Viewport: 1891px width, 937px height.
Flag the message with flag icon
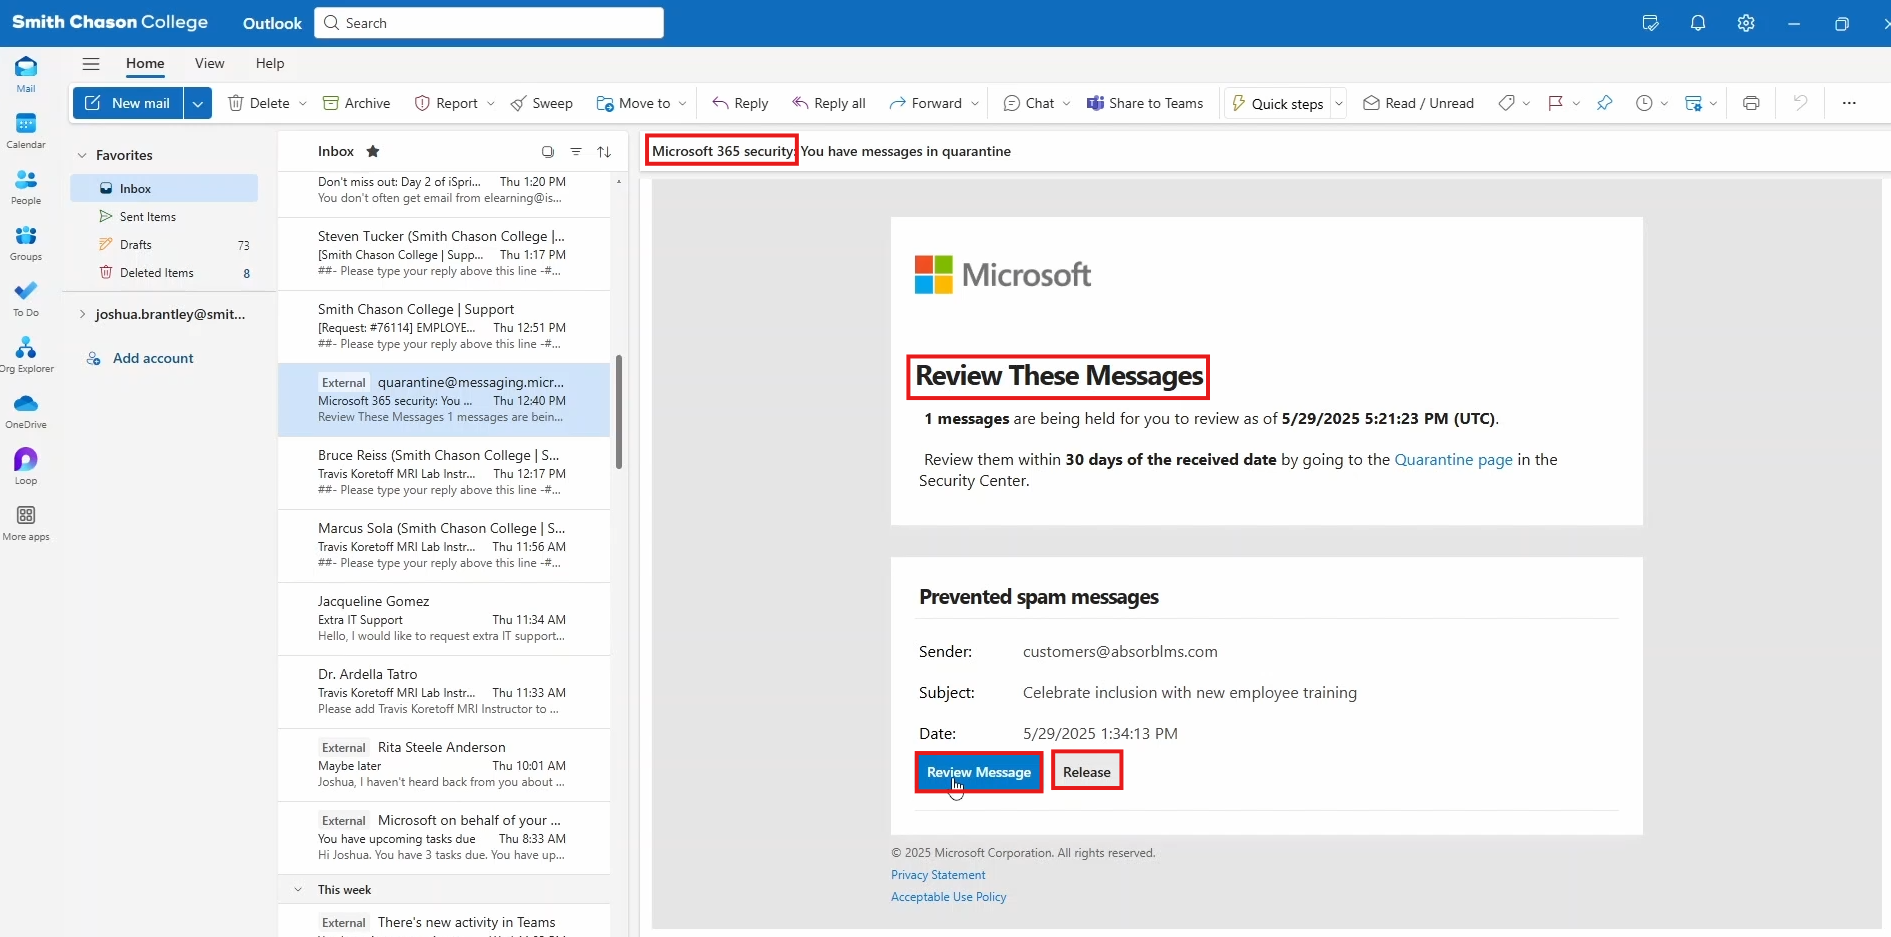1555,103
